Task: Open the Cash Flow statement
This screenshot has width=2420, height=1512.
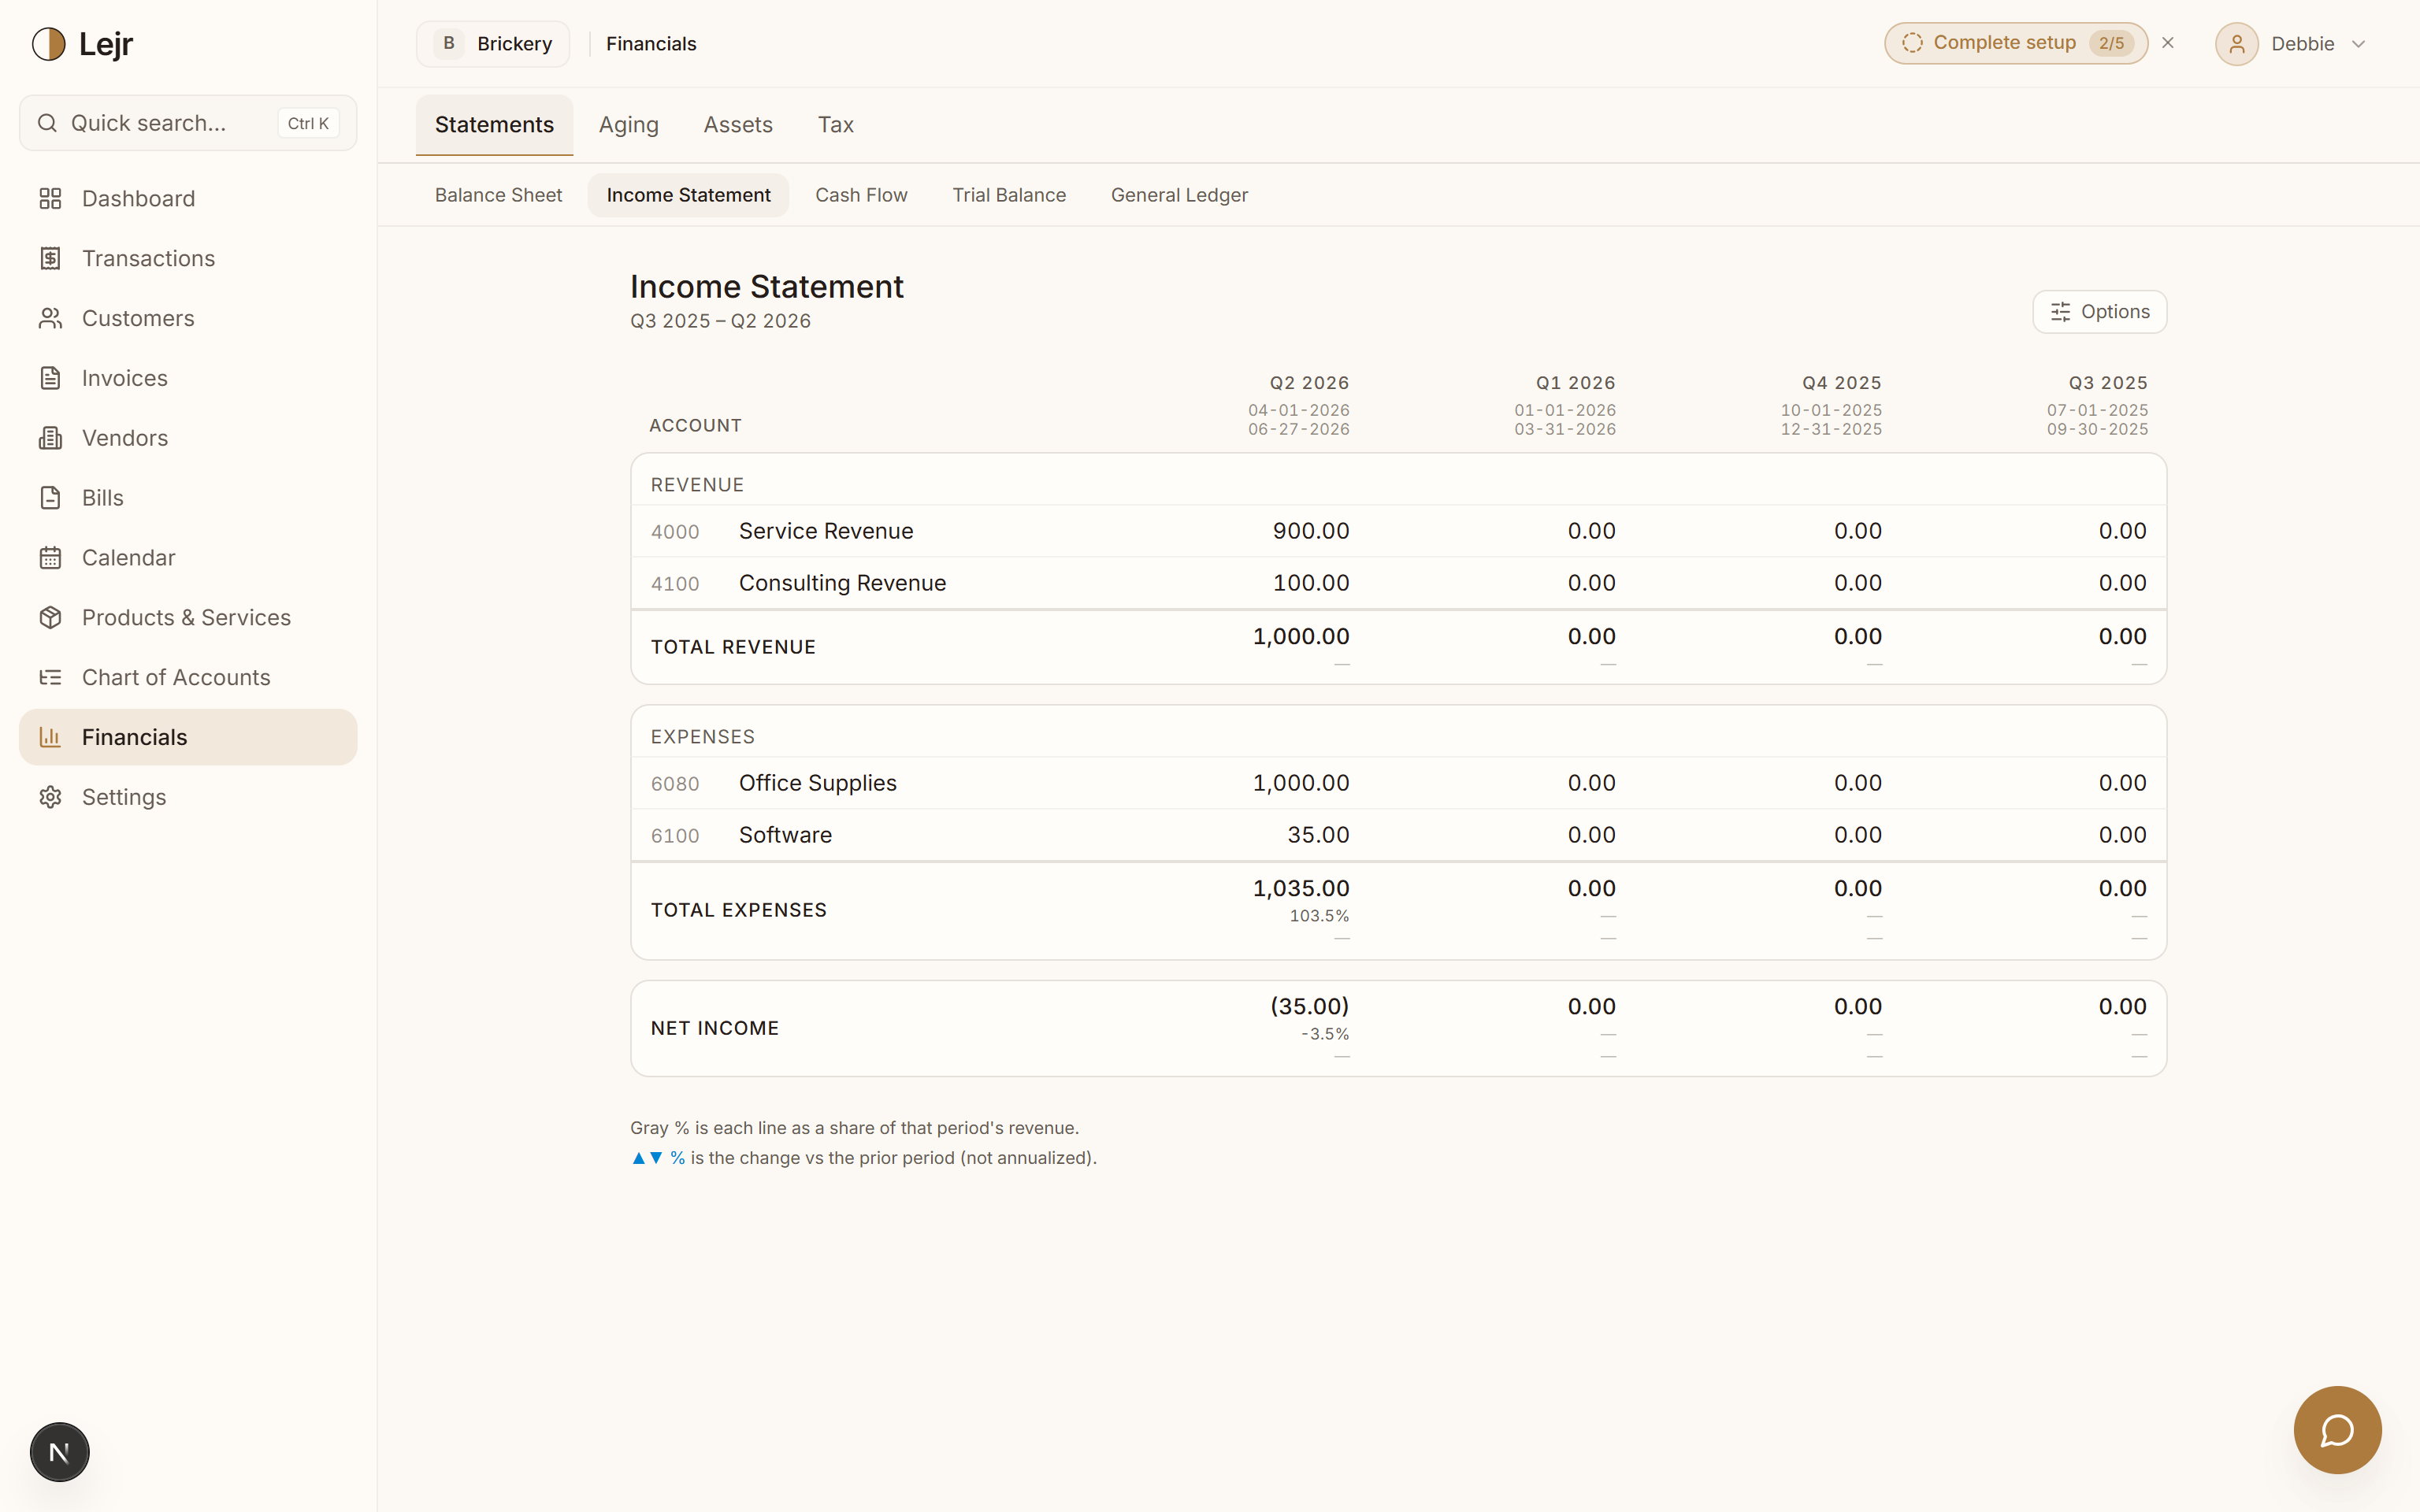Action: (861, 195)
